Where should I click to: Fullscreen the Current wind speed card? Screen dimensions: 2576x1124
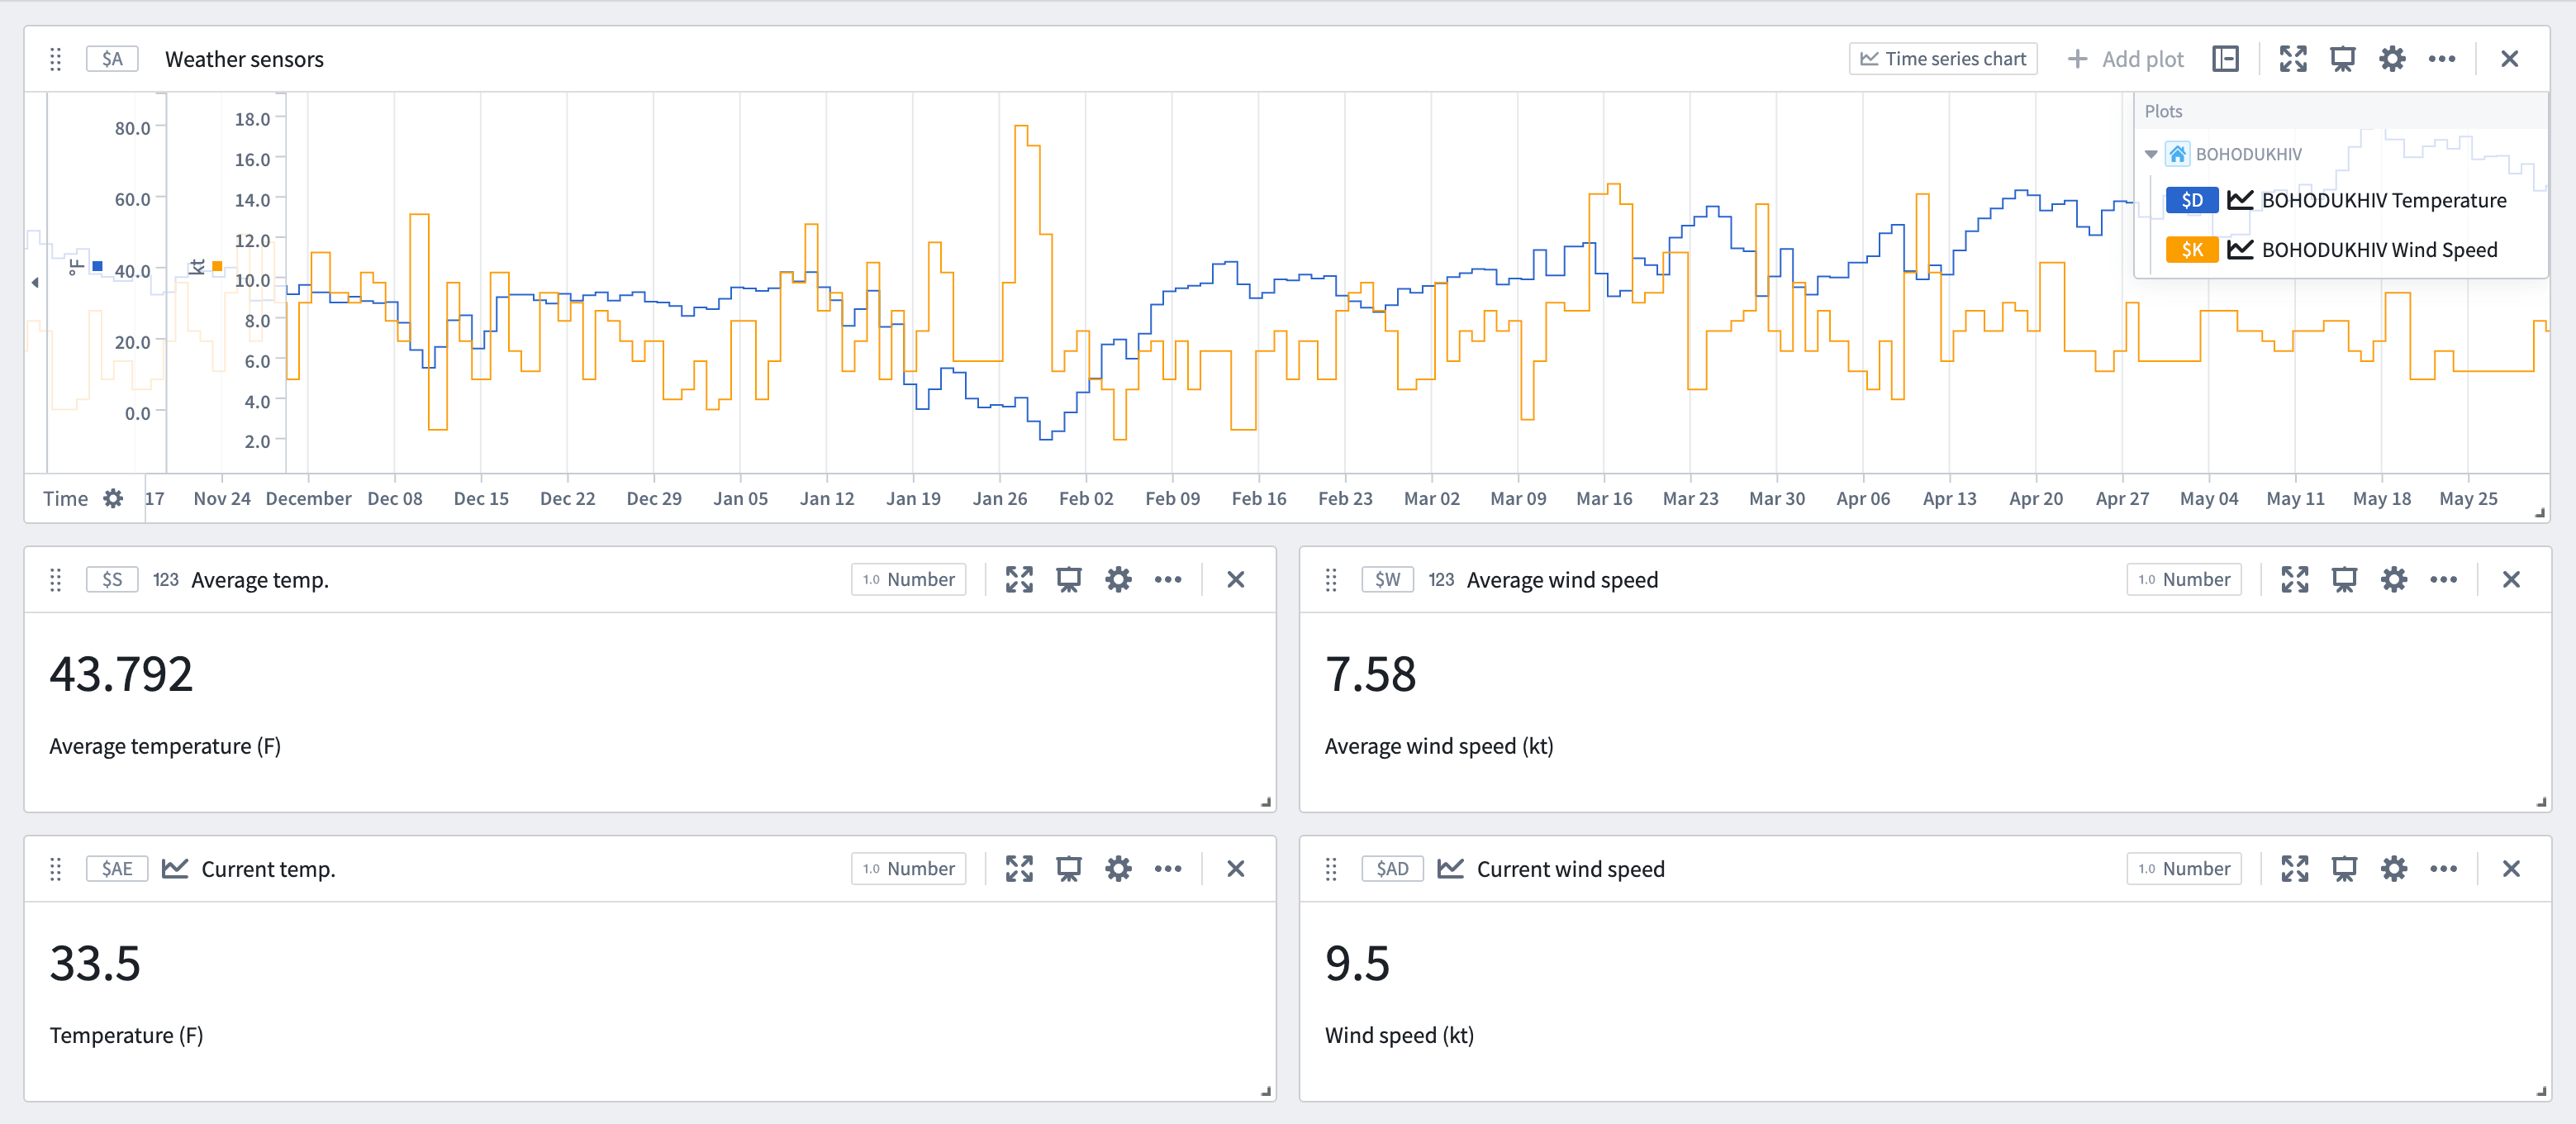coord(2294,869)
